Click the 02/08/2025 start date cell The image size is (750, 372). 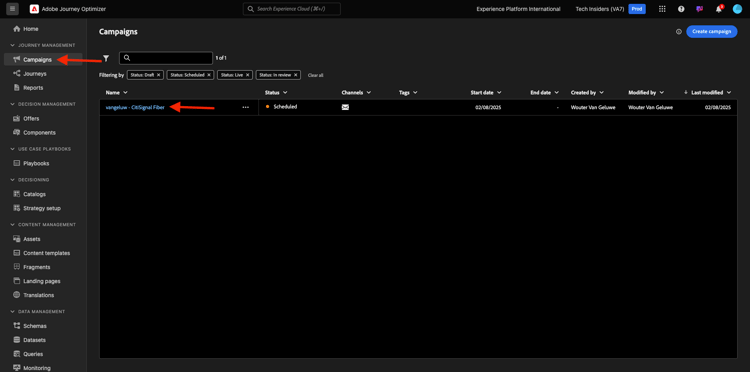pos(487,108)
